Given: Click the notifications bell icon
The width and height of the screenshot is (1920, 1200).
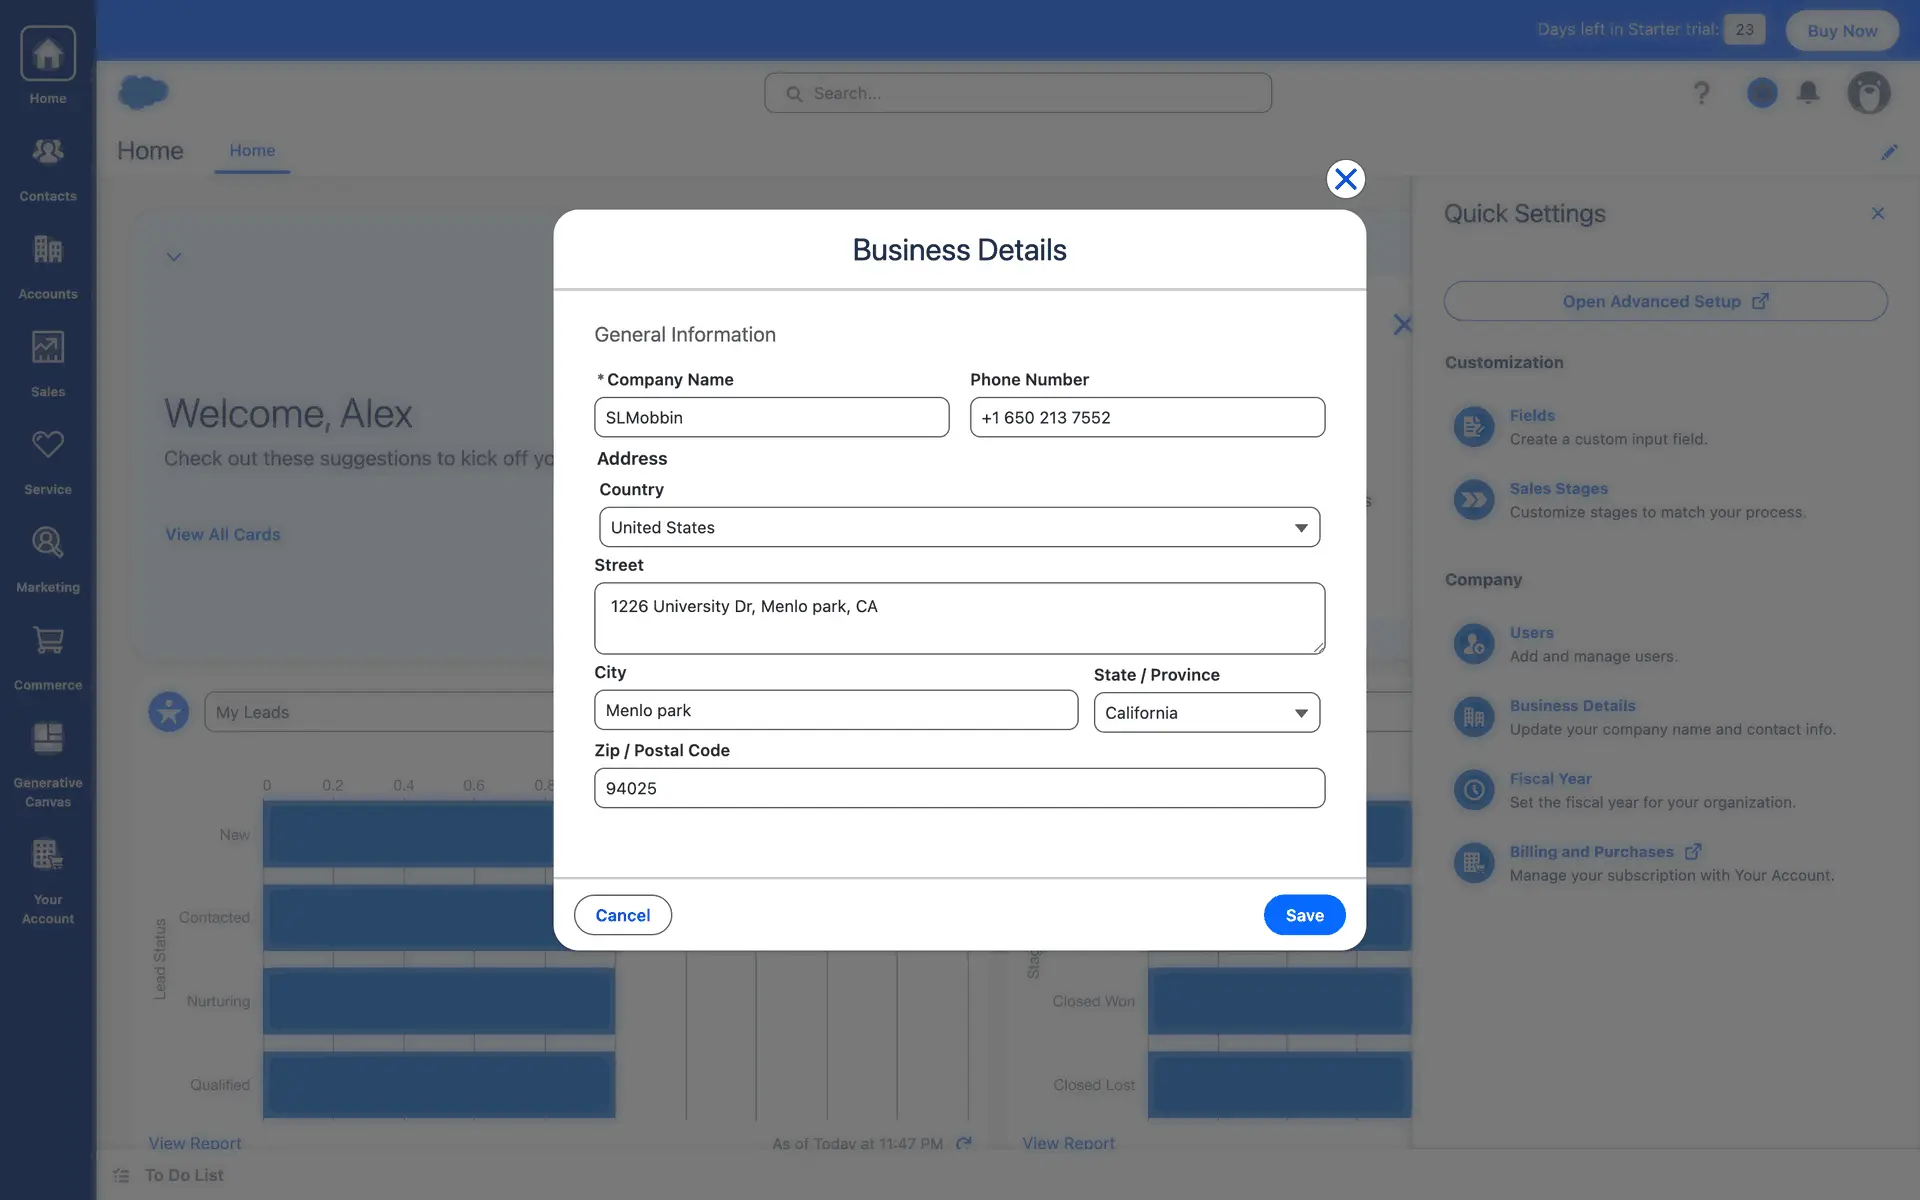Looking at the screenshot, I should (x=1807, y=93).
